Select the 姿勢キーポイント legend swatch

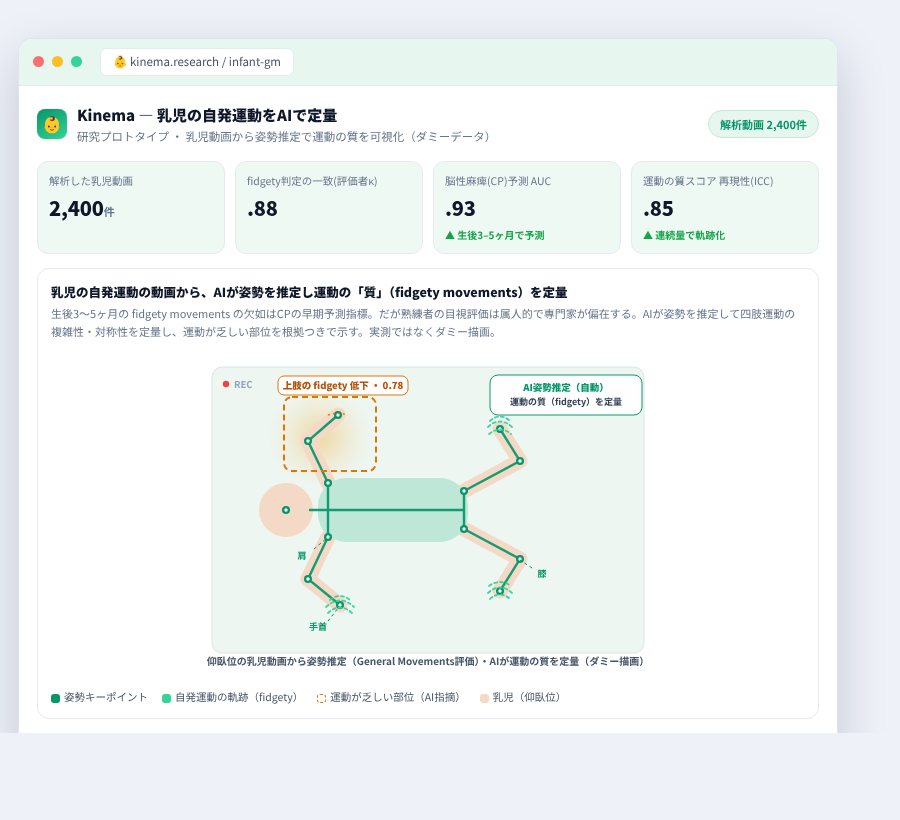(56, 698)
